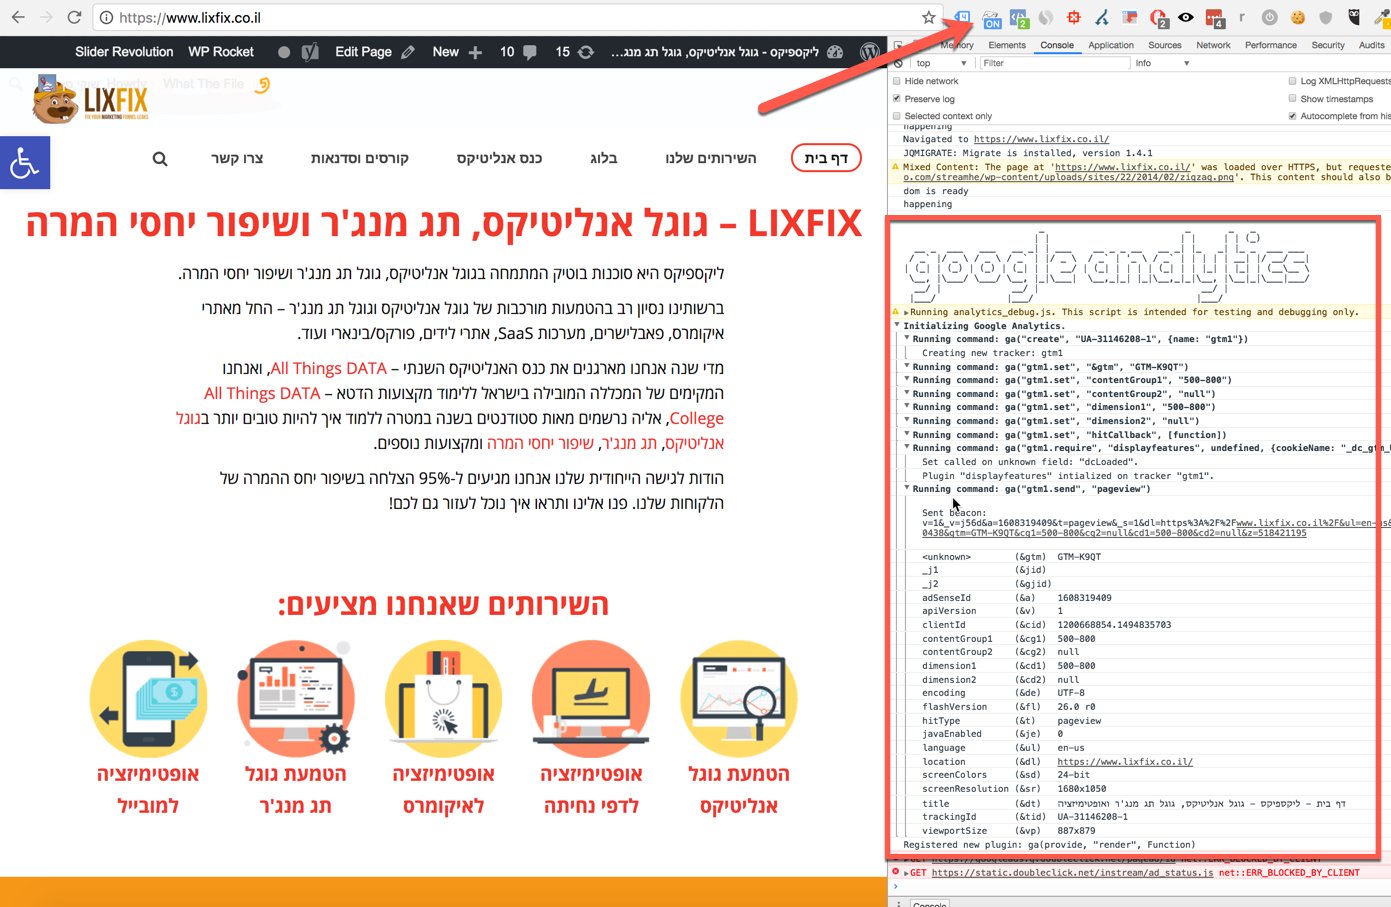Click the grey power button extension icon
1391x907 pixels.
(x=1270, y=18)
